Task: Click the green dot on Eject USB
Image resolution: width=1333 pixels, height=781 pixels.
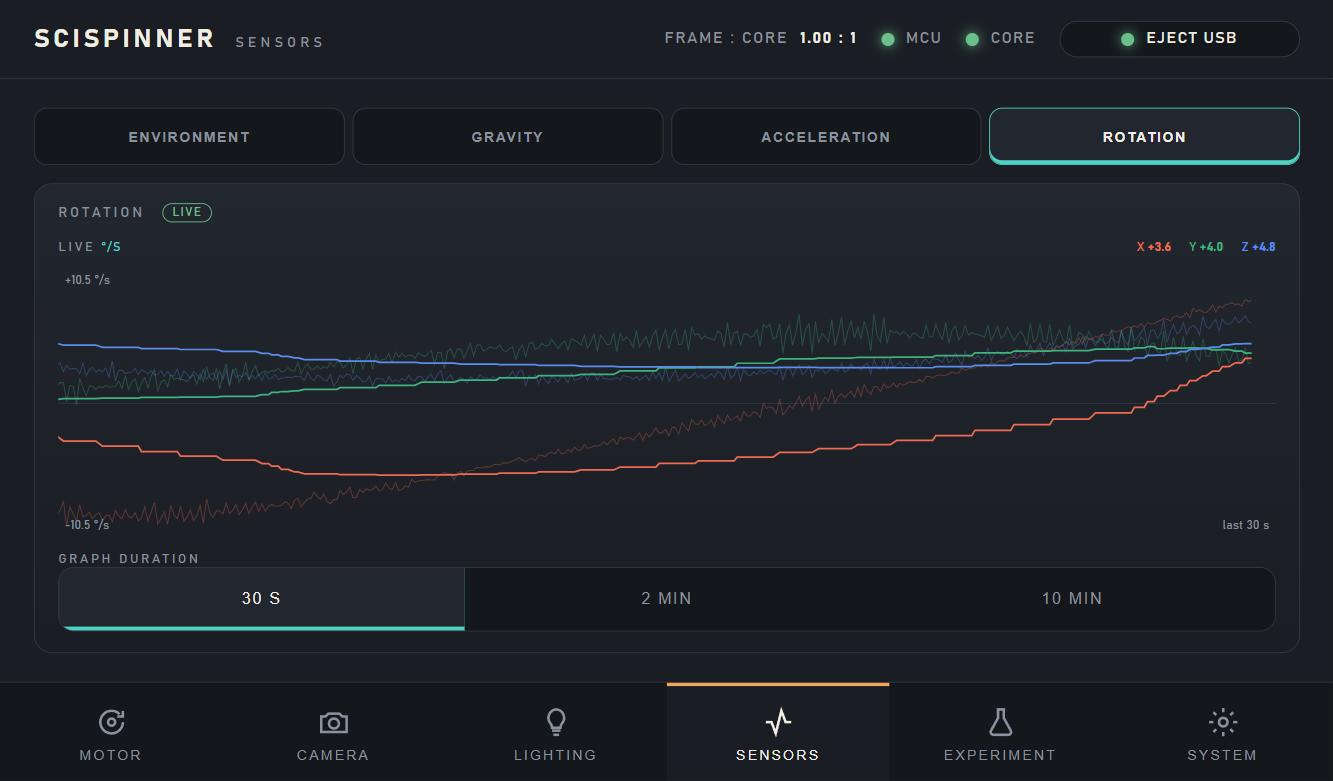Action: pos(1127,39)
